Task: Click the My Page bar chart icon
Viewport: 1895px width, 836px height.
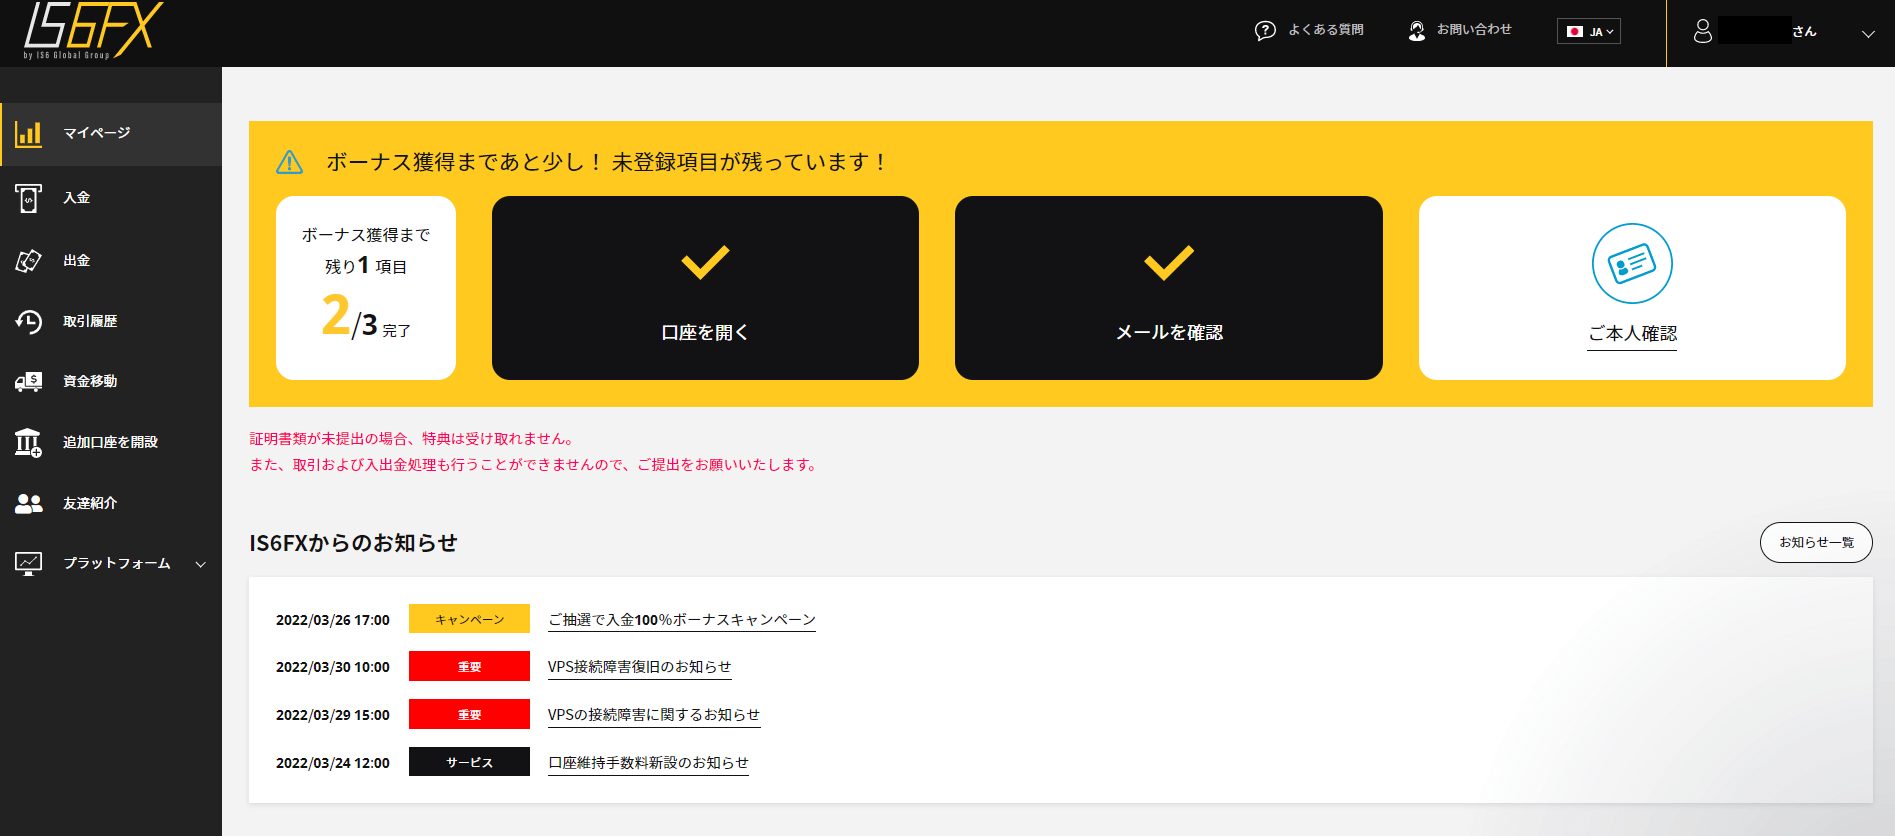Action: [x=29, y=134]
